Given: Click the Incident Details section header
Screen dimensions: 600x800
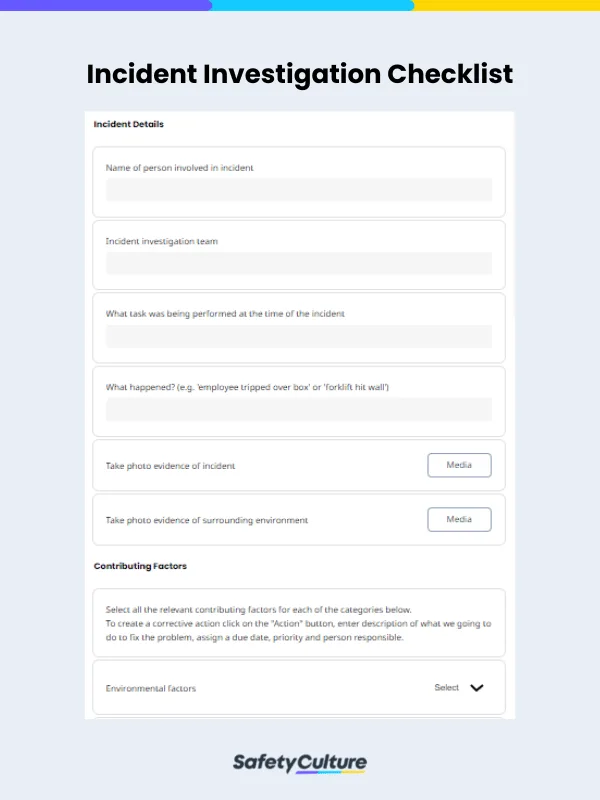Looking at the screenshot, I should point(129,125).
